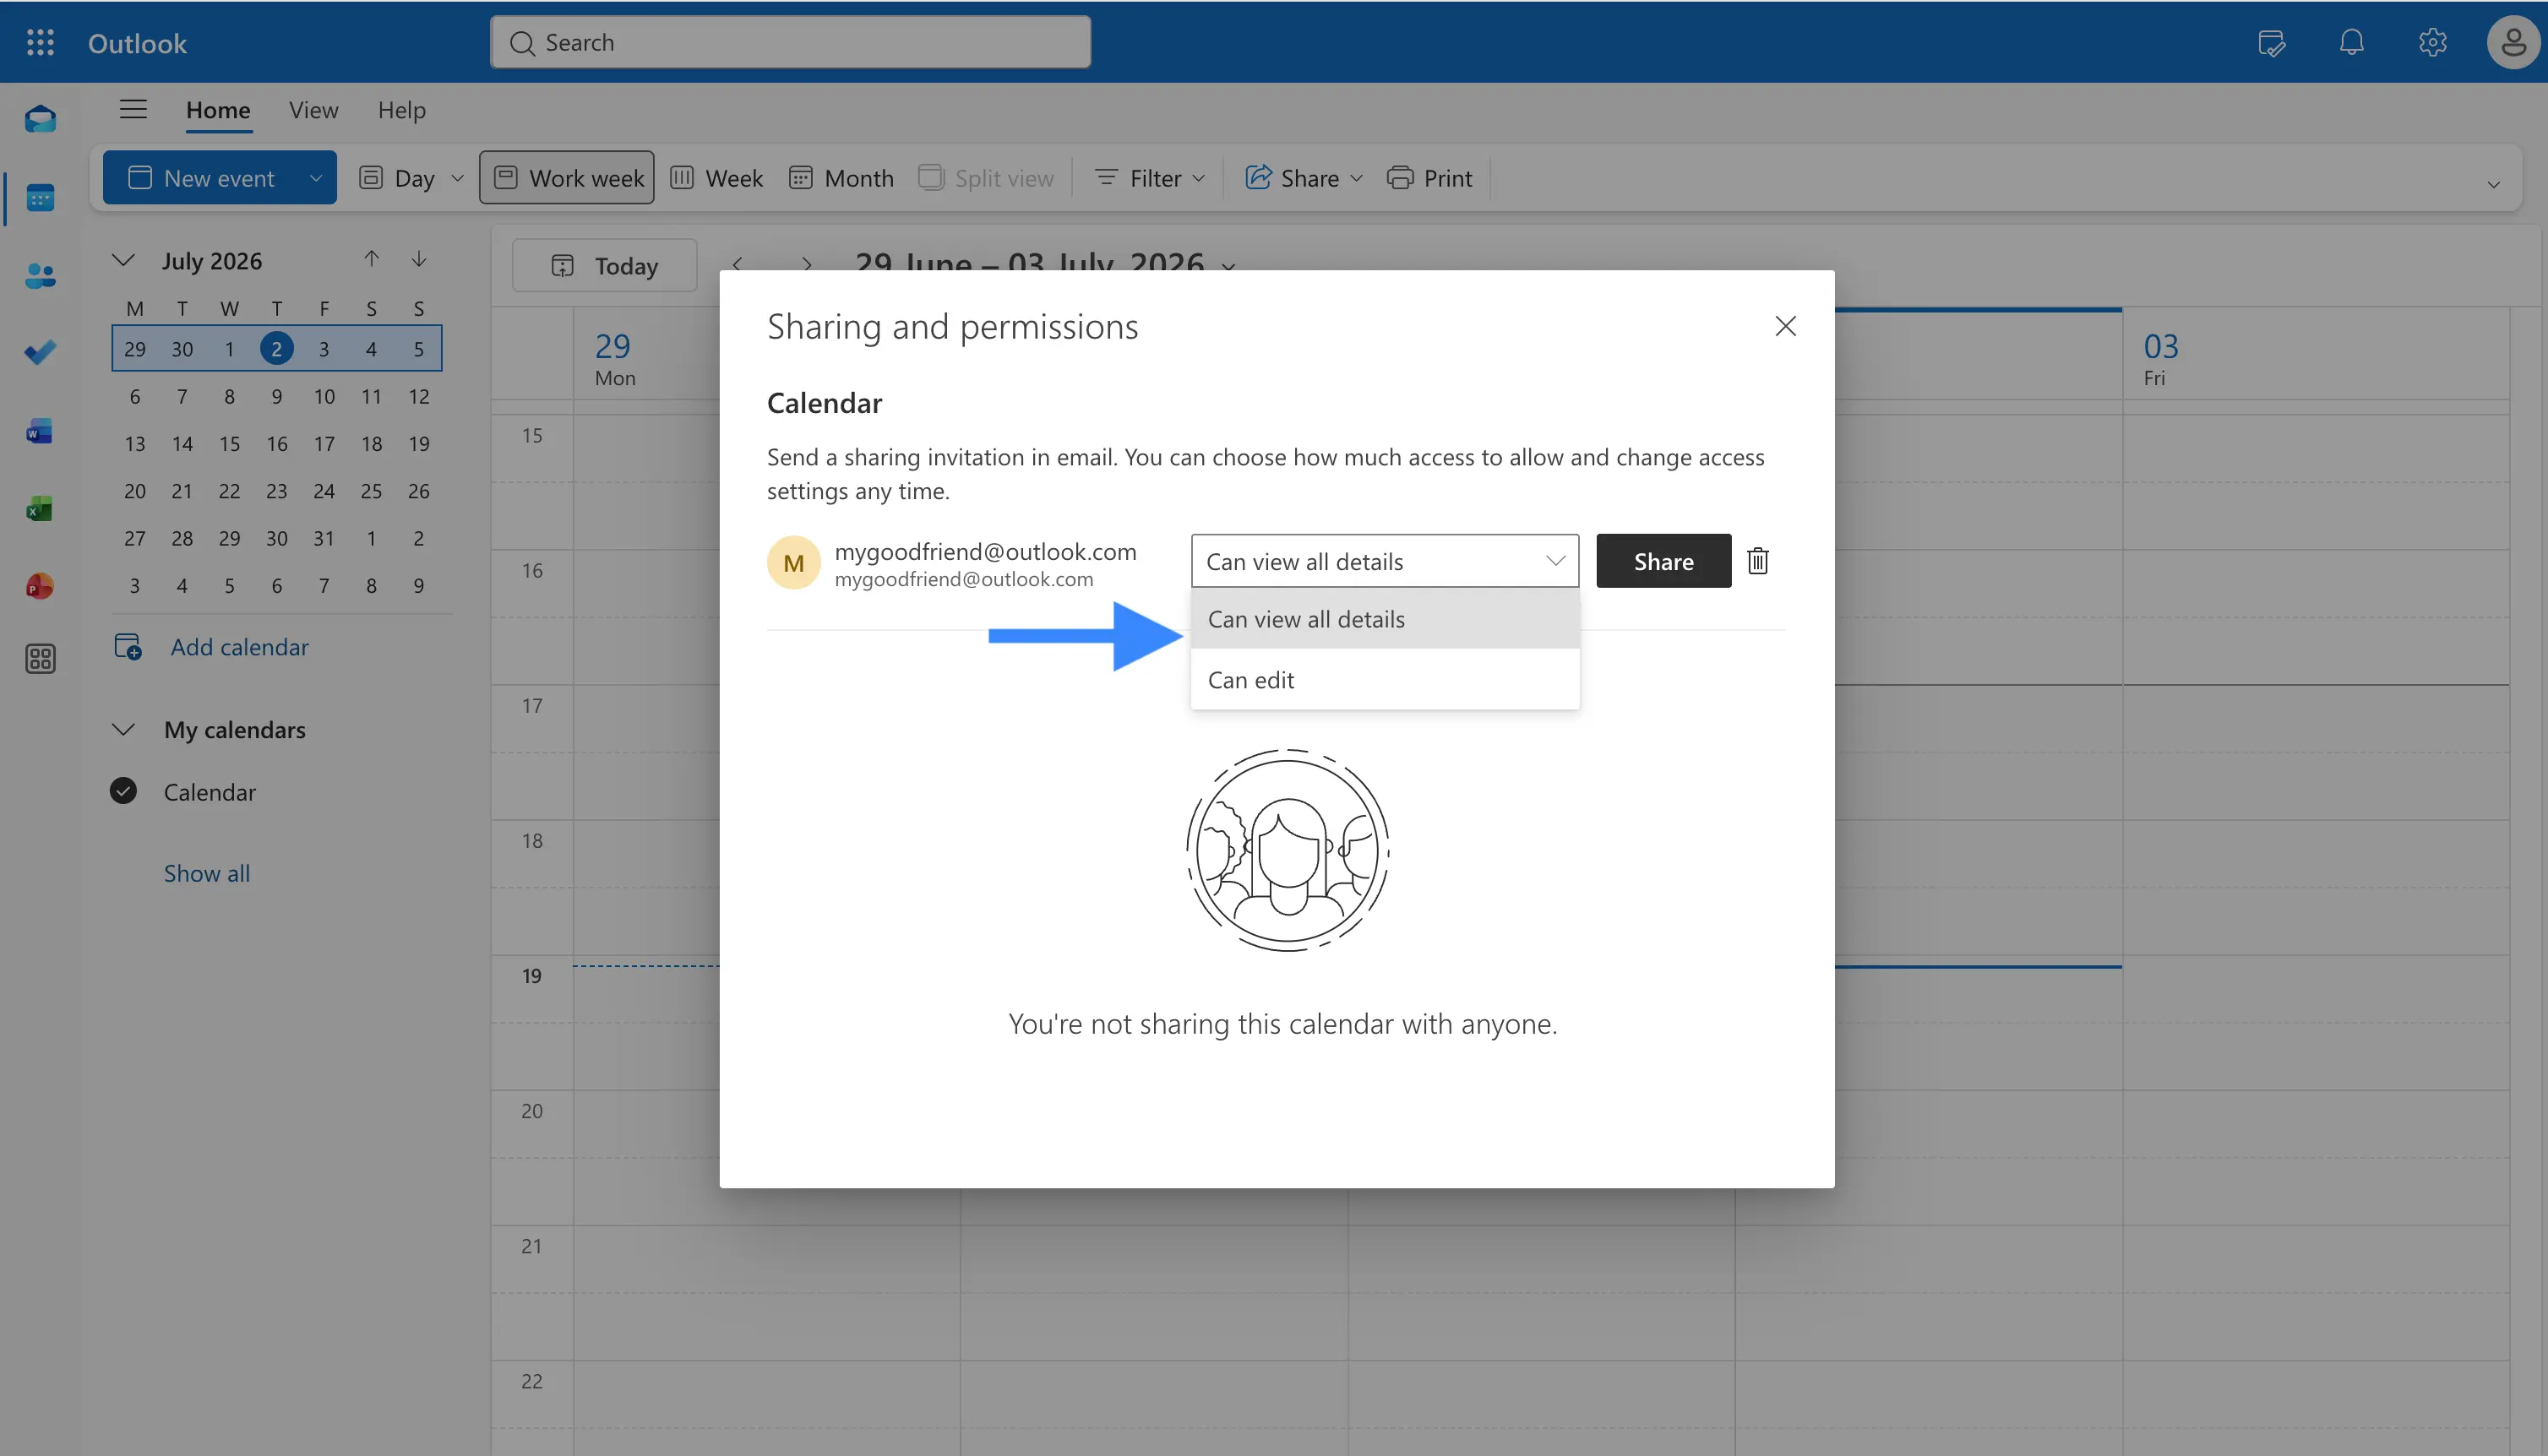Screen dimensions: 2548x1456
Task: Close the Sharing and permissions dialog
Action: coord(1785,326)
